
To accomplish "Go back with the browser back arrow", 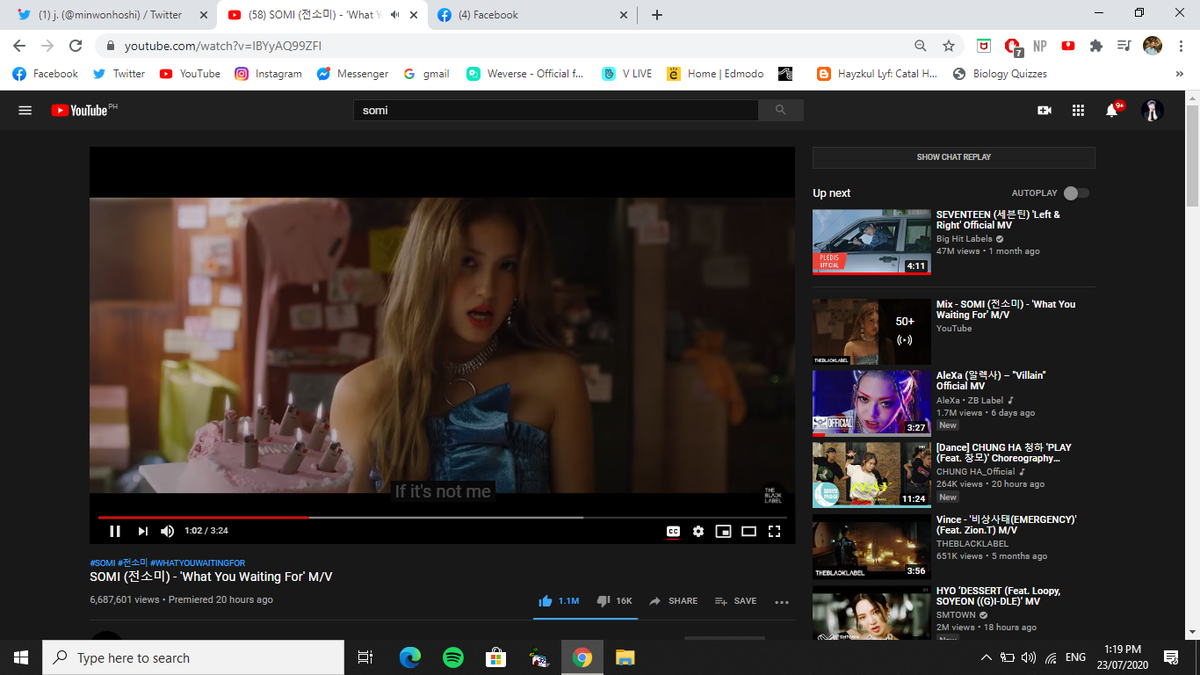I will (x=19, y=46).
